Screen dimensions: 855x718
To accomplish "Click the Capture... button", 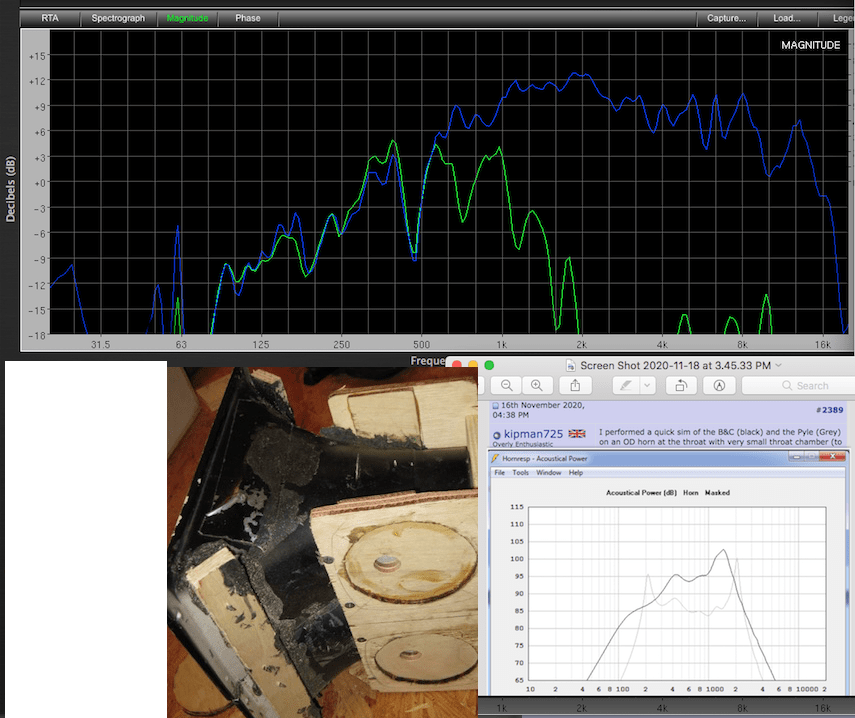I will [726, 18].
